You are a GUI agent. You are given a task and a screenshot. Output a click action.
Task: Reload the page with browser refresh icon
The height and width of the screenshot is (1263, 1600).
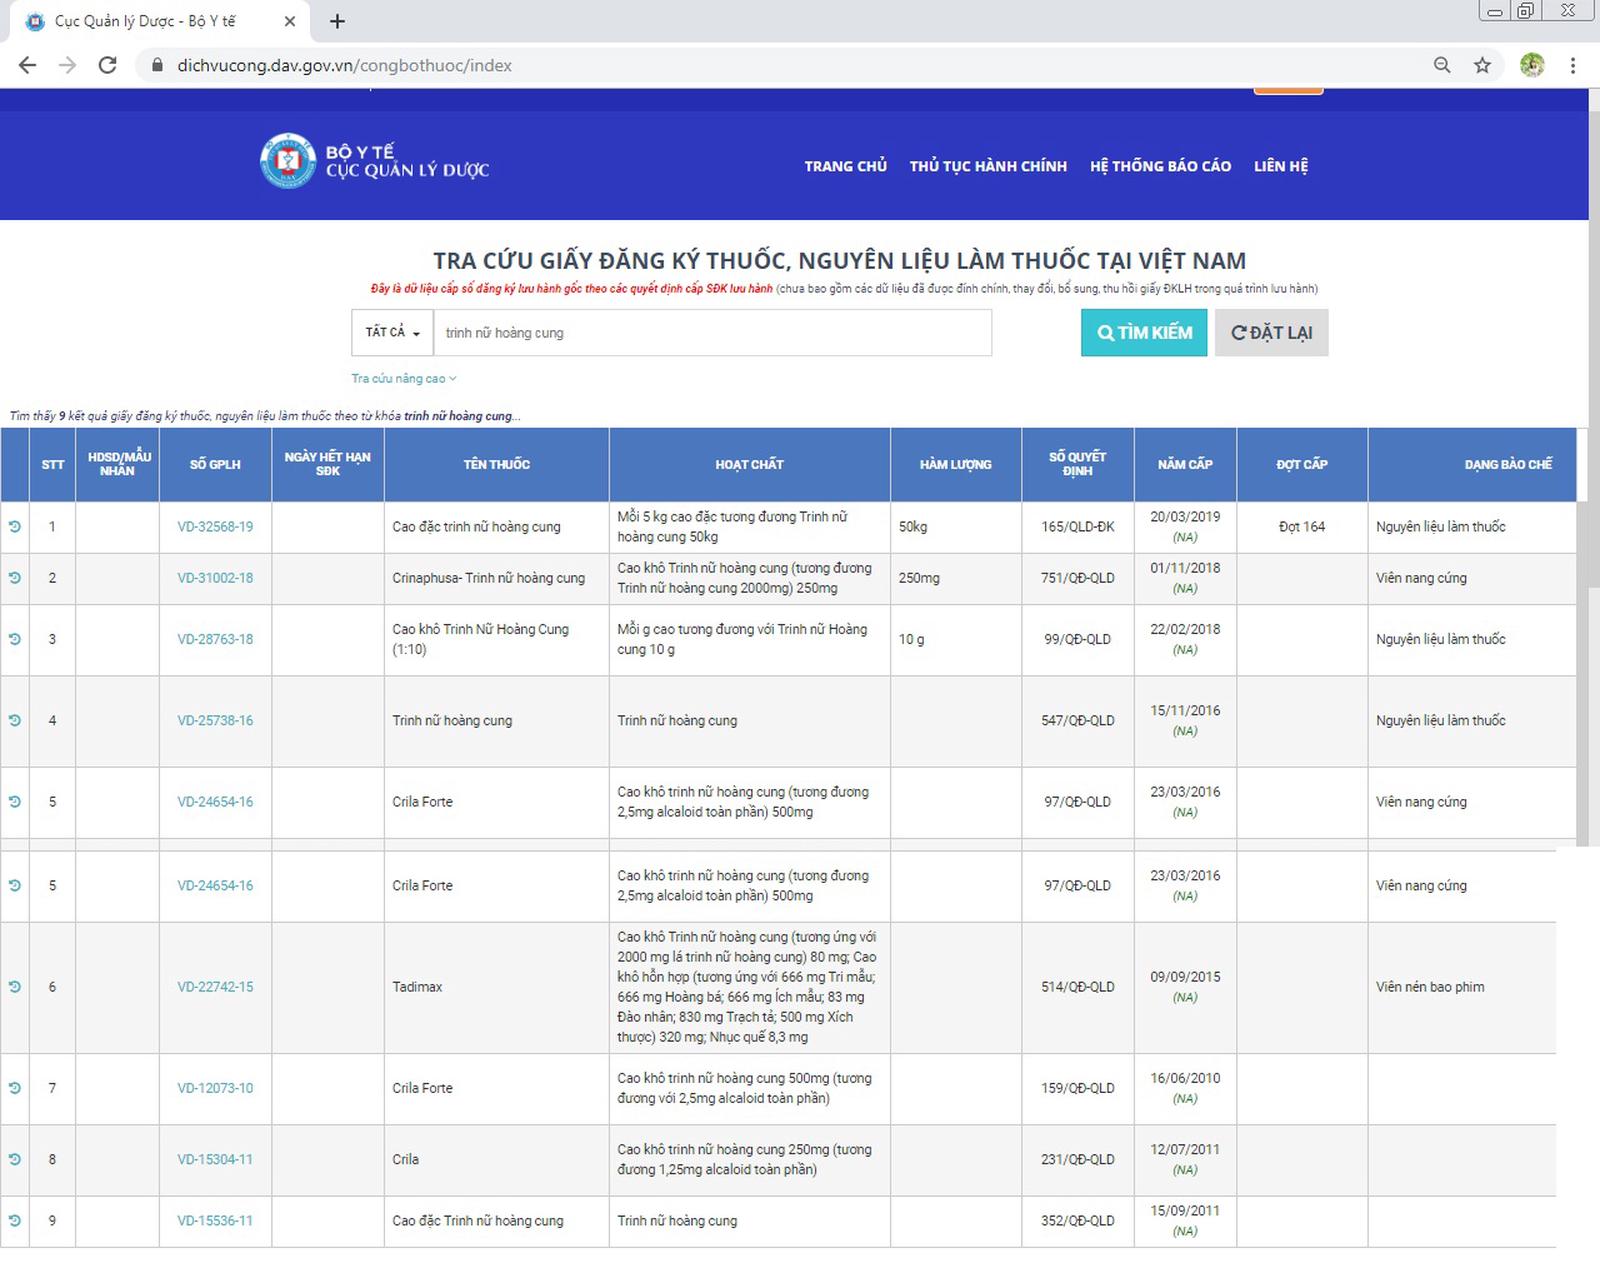coord(108,66)
